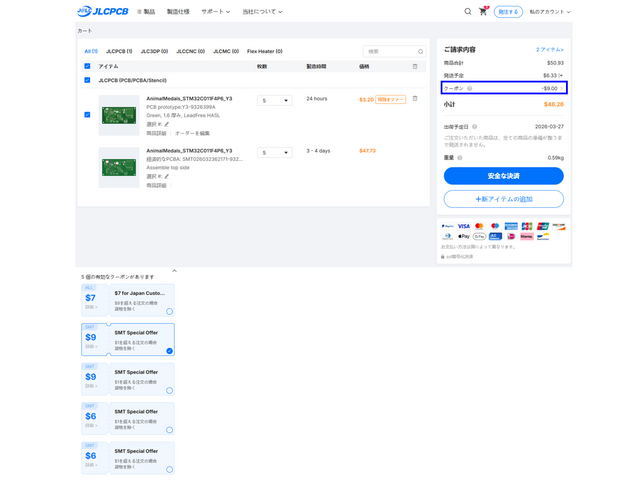Click the Mastercard payment icon

479,226
